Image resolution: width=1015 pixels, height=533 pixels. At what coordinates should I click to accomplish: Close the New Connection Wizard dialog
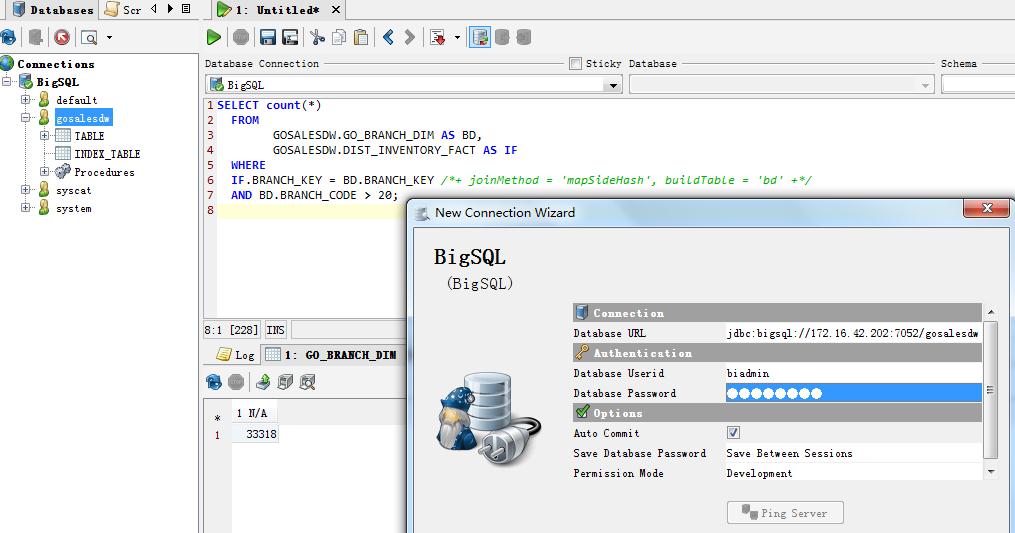coord(987,208)
